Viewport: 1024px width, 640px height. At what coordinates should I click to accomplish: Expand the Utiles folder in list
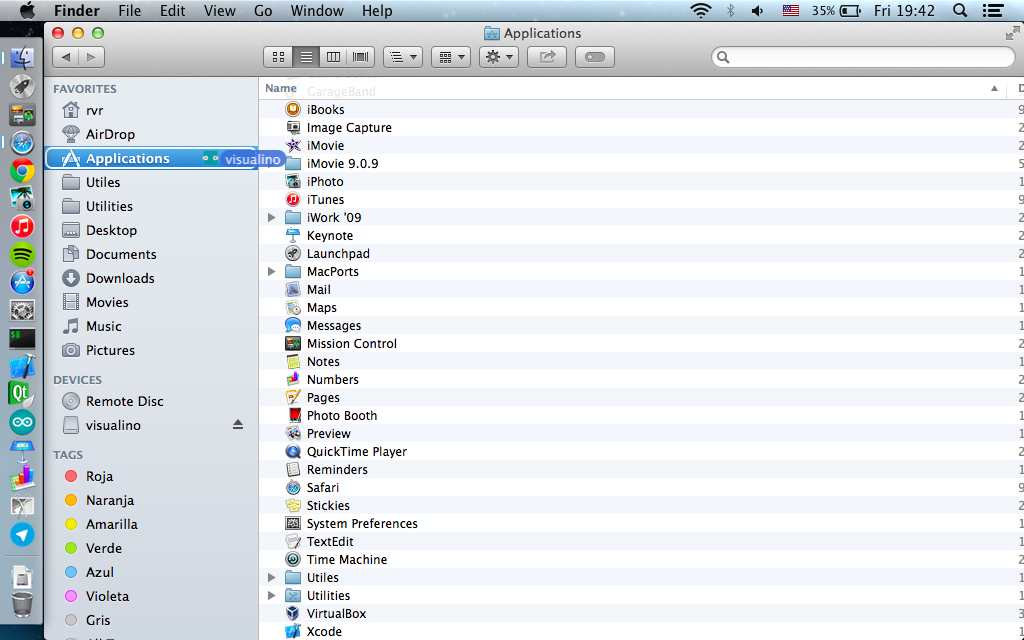(x=272, y=577)
